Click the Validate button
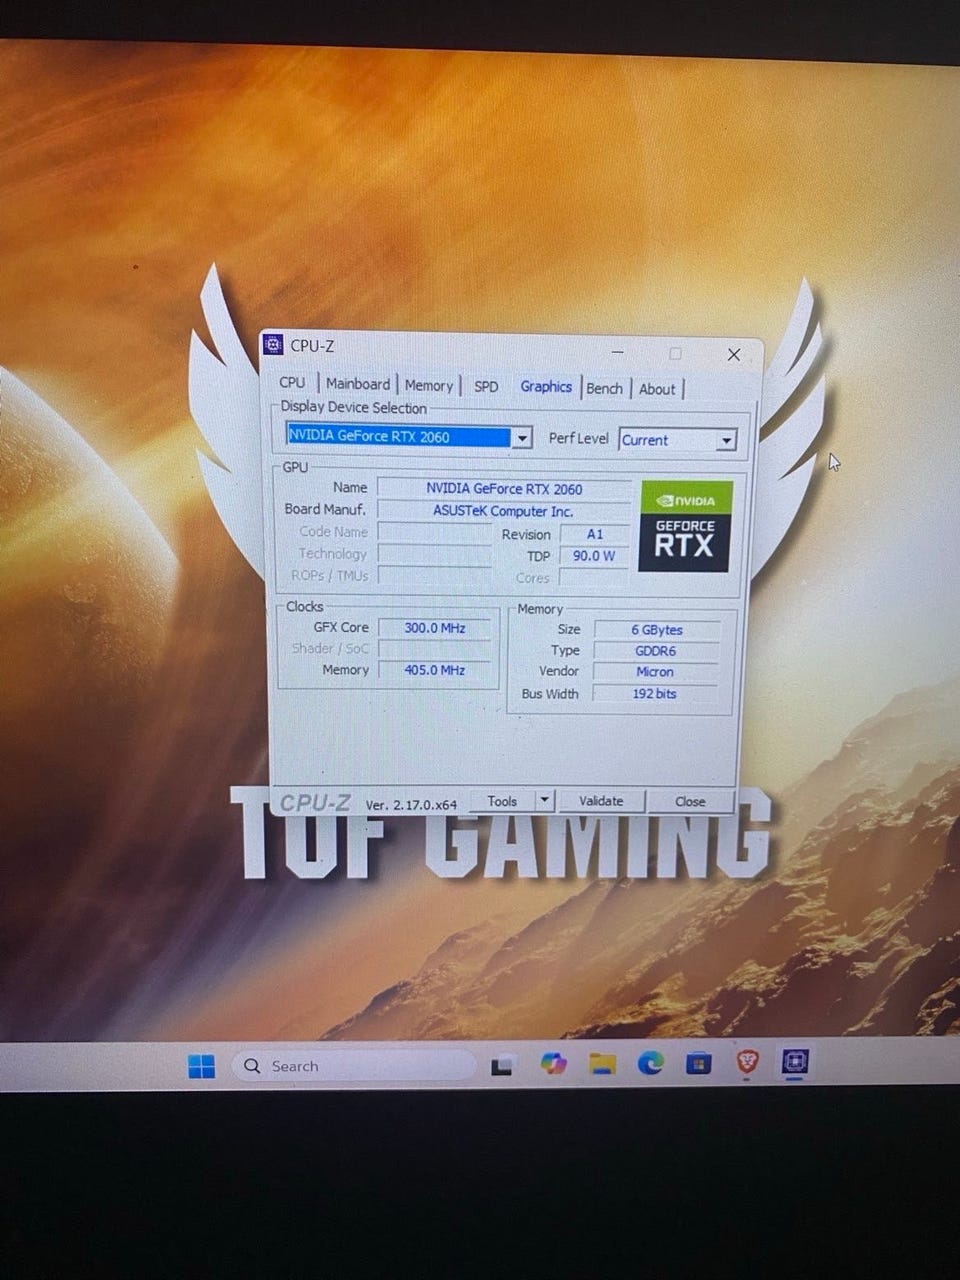This screenshot has height=1280, width=960. tap(601, 801)
